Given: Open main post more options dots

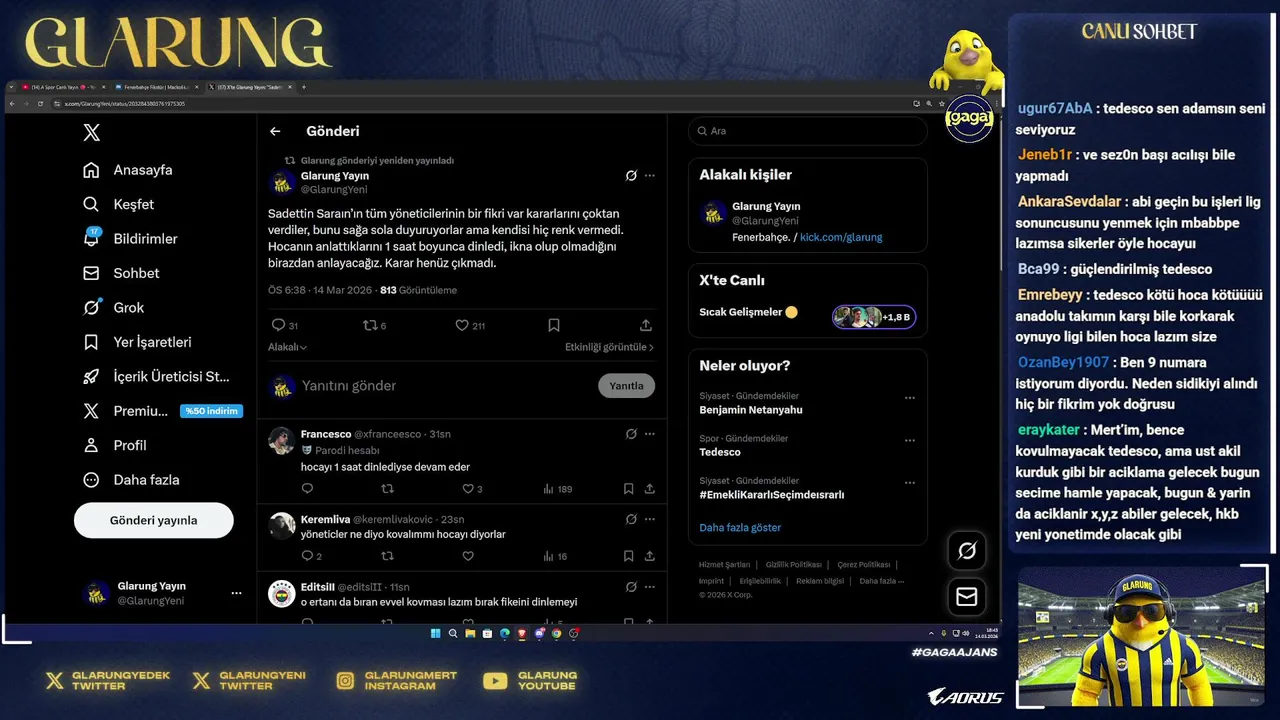Looking at the screenshot, I should point(650,175).
